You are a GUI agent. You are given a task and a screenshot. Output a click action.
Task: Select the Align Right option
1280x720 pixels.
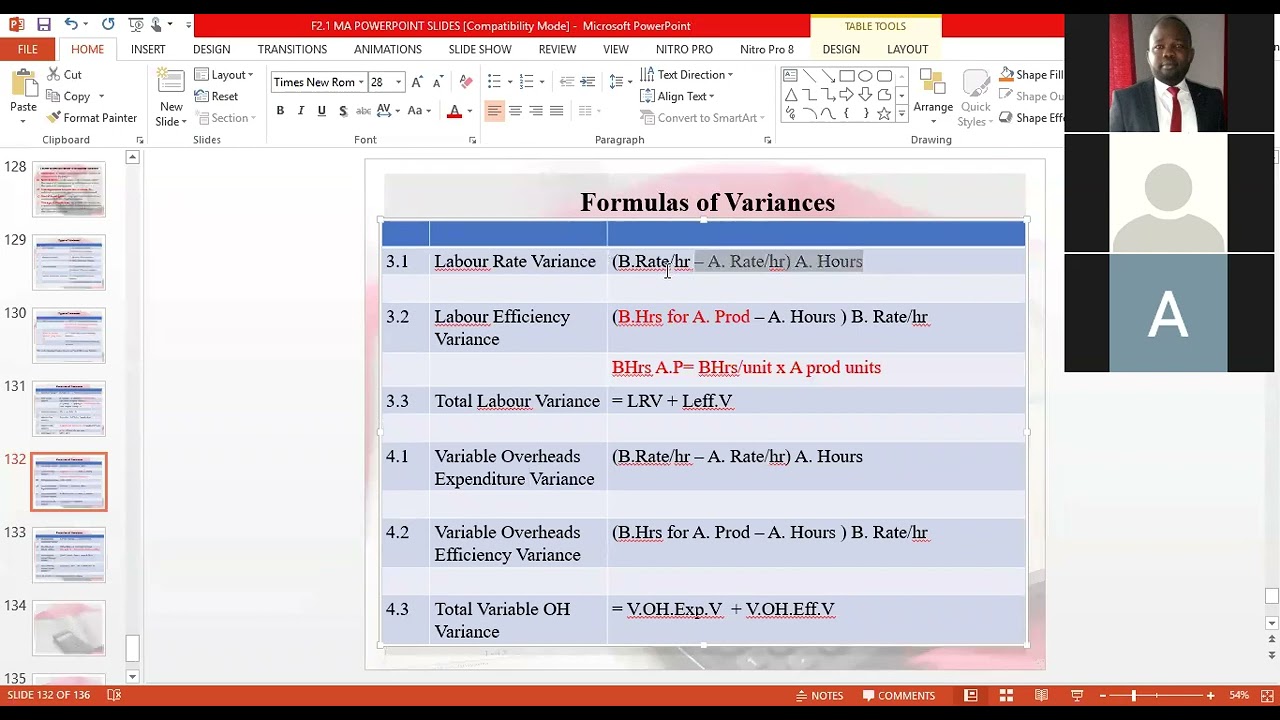coord(536,111)
